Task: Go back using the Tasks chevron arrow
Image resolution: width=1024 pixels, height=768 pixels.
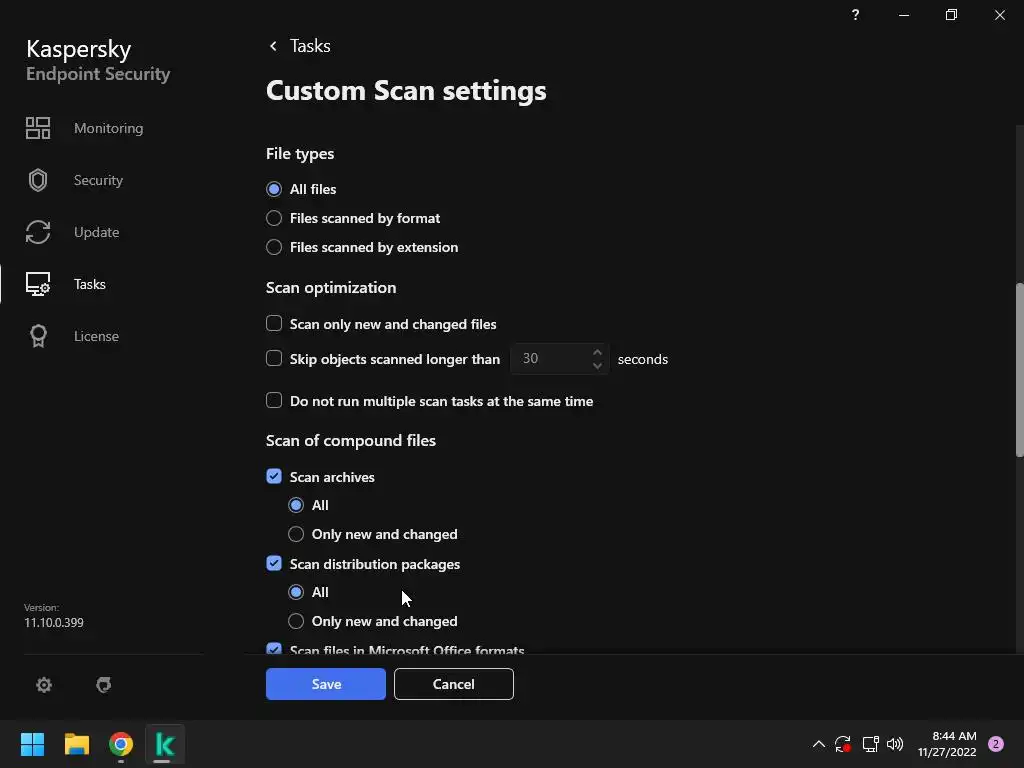Action: click(273, 46)
